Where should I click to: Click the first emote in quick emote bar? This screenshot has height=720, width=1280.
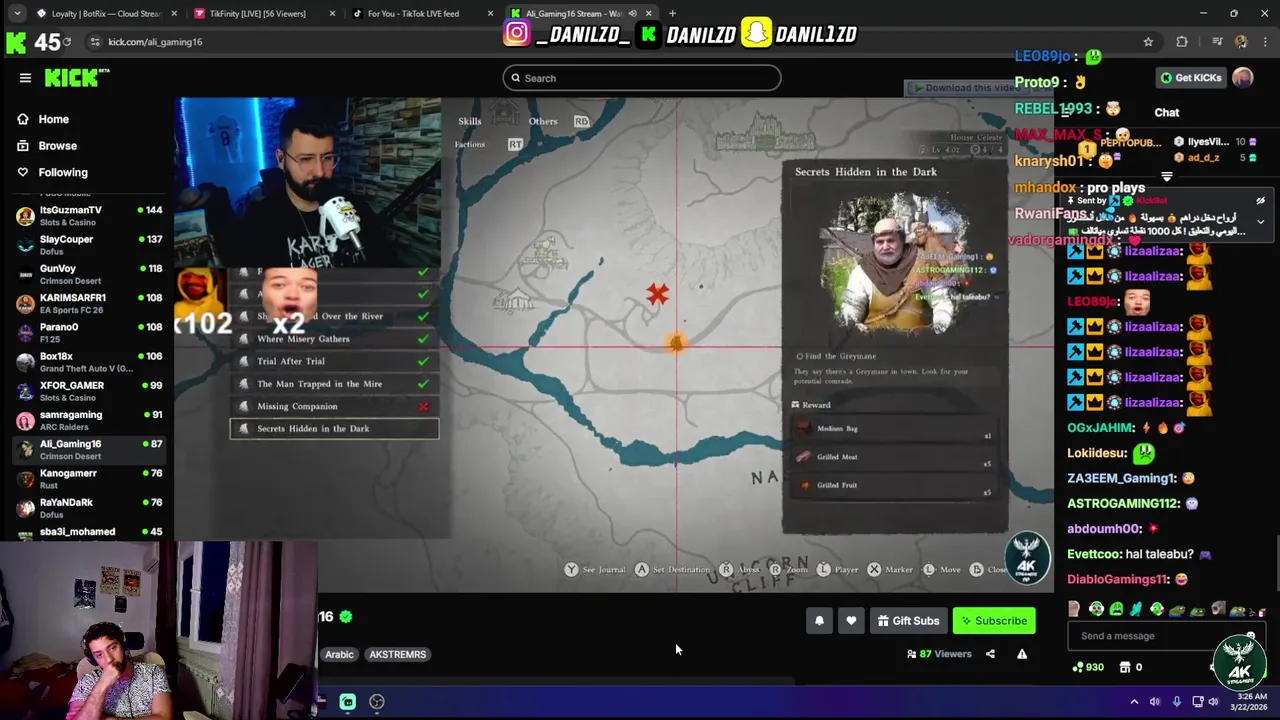pyautogui.click(x=1074, y=609)
